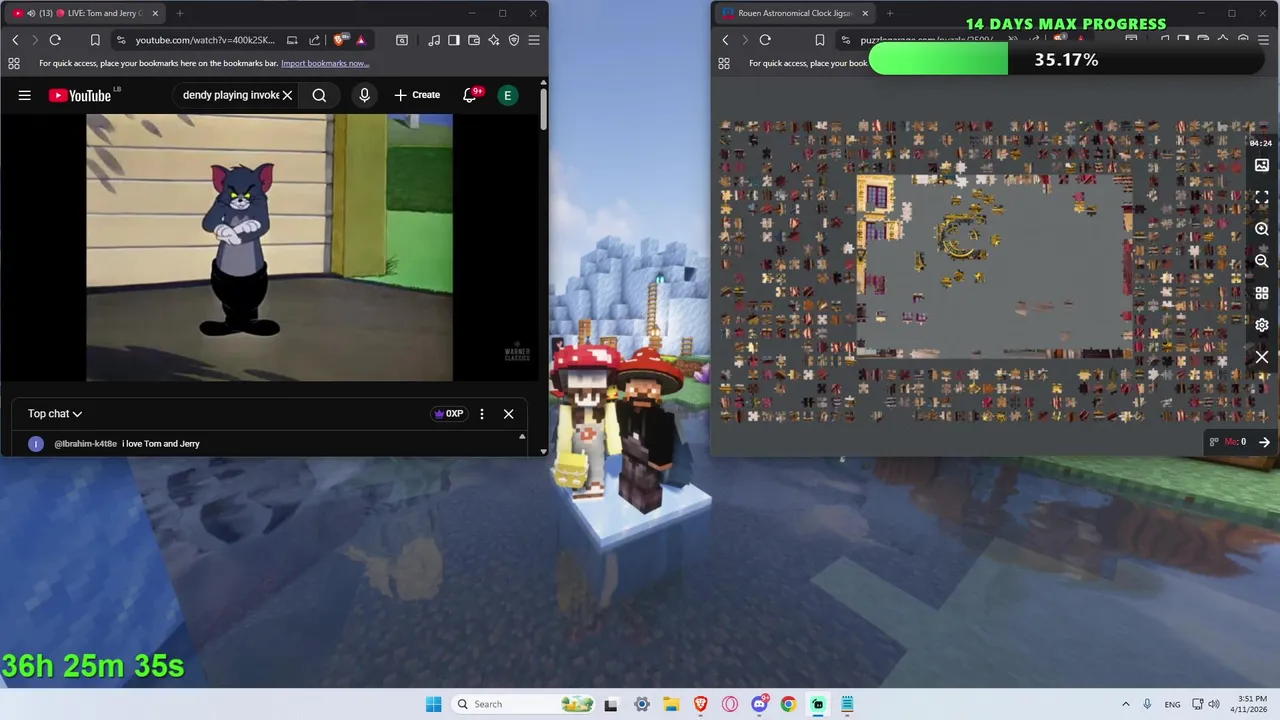Screen dimensions: 1280x720
Task: Close the puzzle with X icon in sidebar
Action: pos(1262,357)
